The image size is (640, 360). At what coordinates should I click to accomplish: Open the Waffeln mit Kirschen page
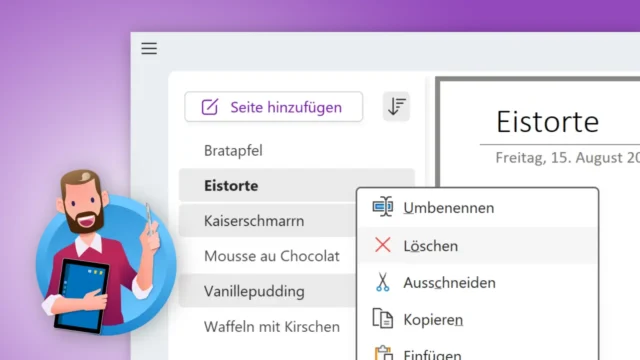tap(268, 327)
